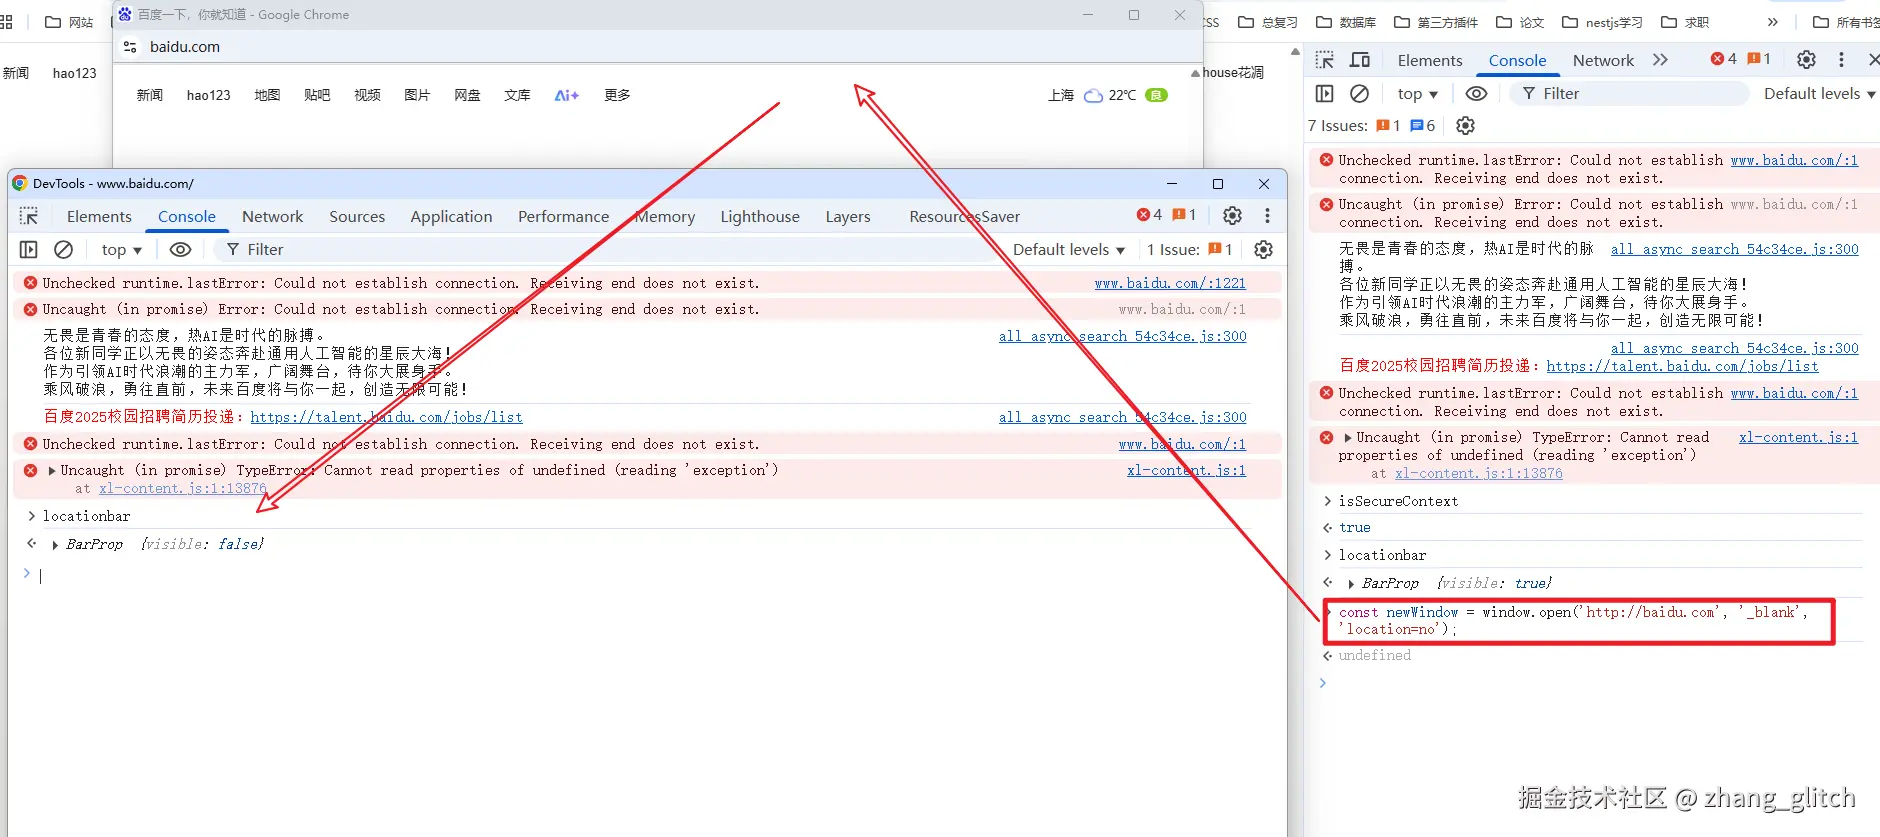Toggle device toolbar icon in right panel
Viewport: 1880px width, 837px height.
click(x=1360, y=60)
